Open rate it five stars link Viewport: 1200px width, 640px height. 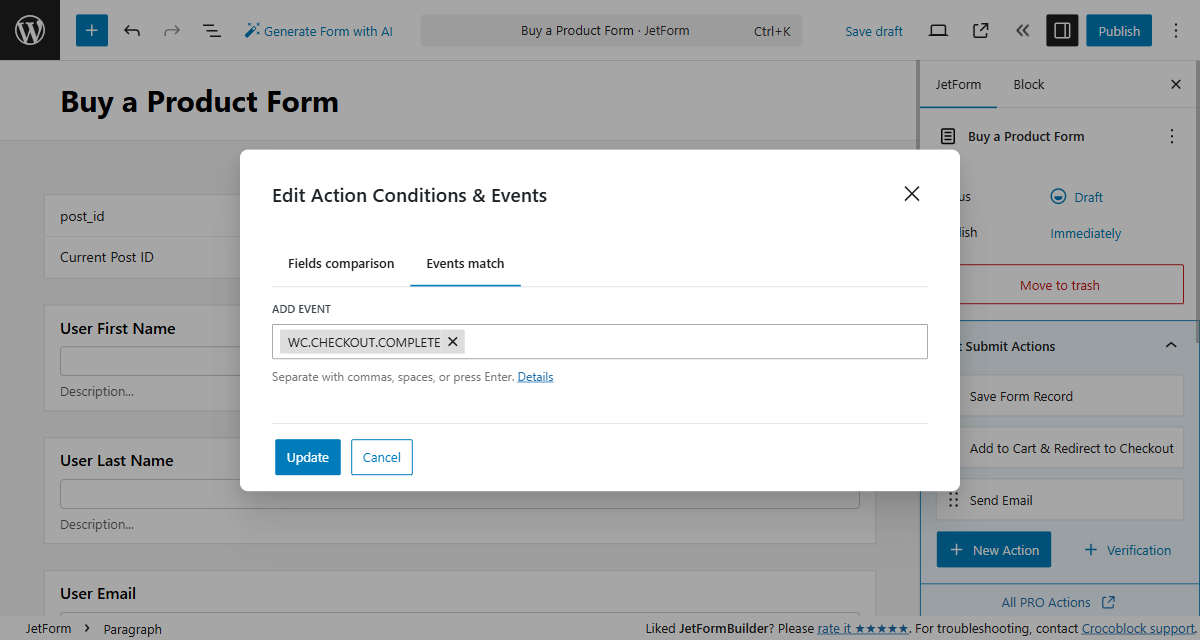pos(862,629)
